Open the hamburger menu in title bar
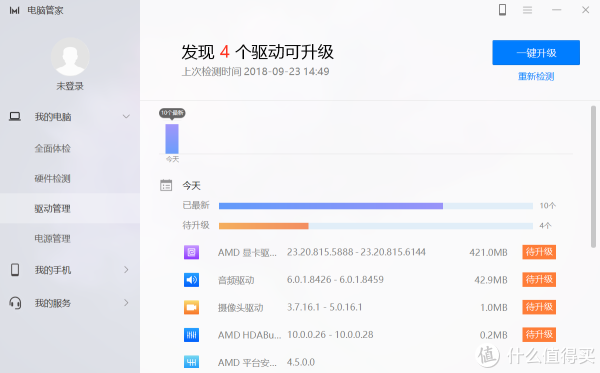Viewport: 600px width, 373px height. coord(527,10)
